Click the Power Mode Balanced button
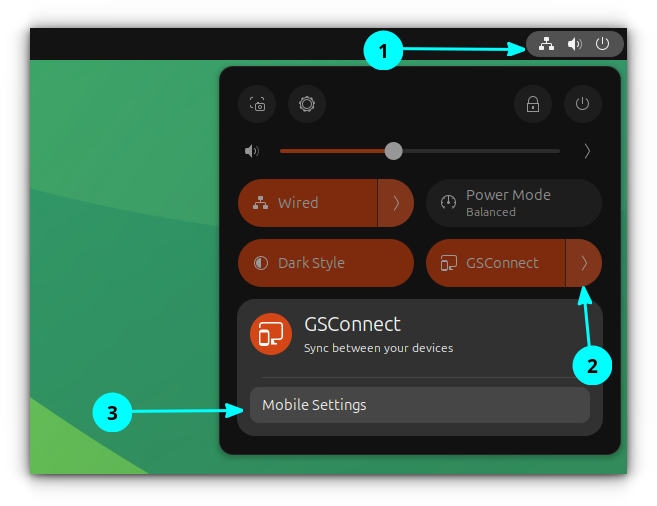The width and height of the screenshot is (657, 506). point(513,203)
